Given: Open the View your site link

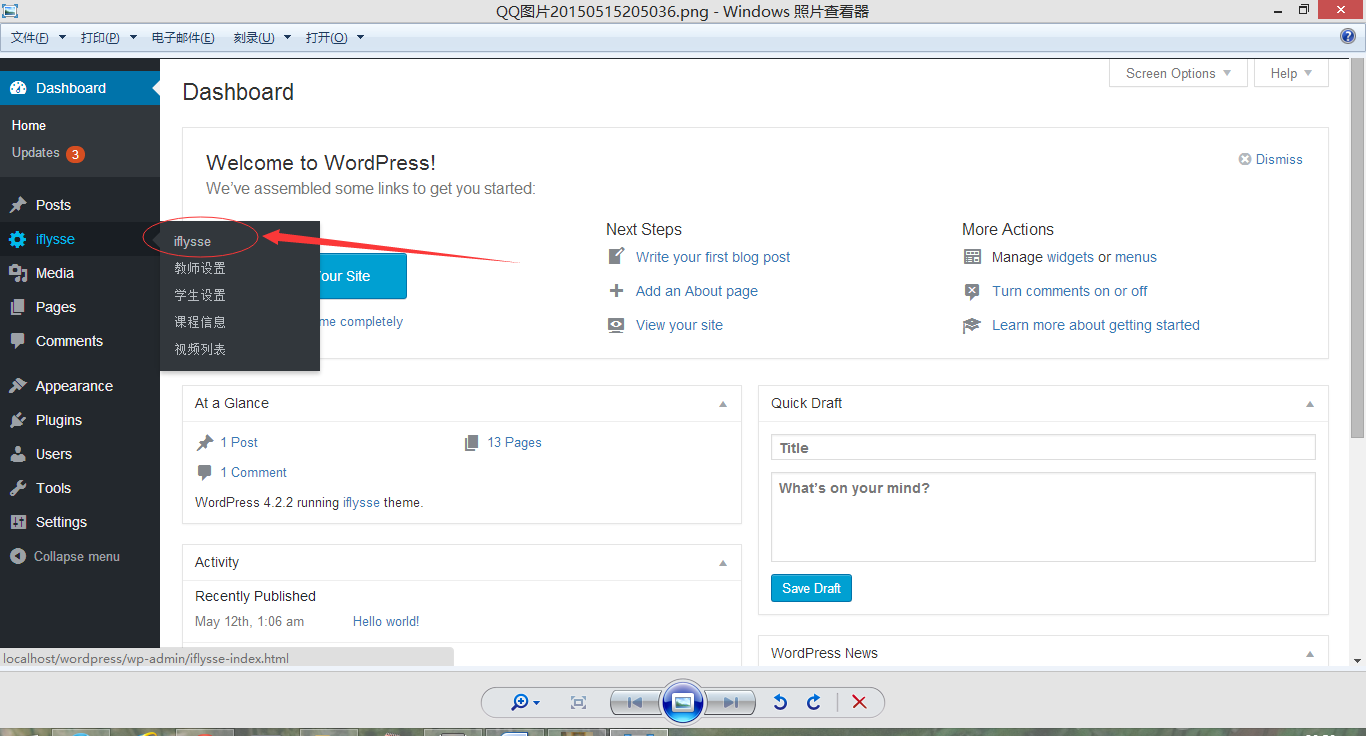Looking at the screenshot, I should tap(679, 325).
